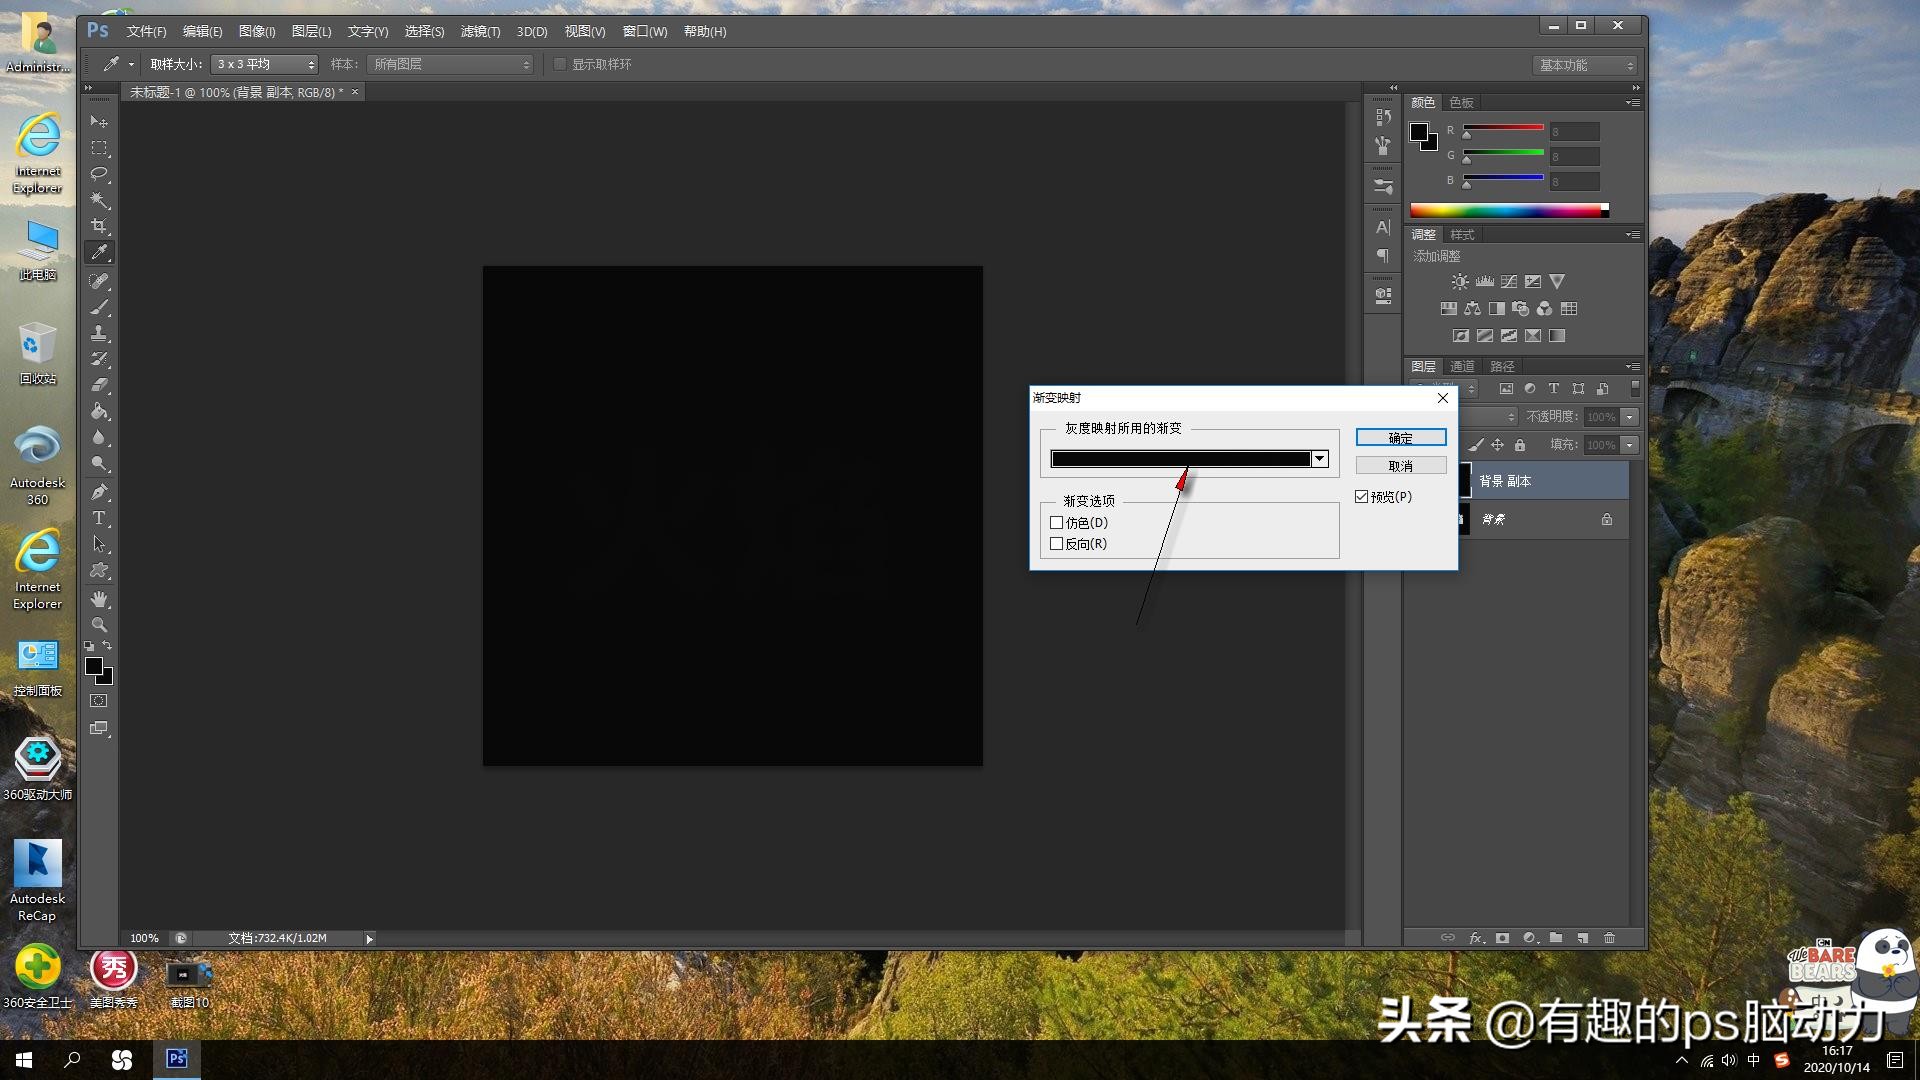
Task: Select the Horizontal Type tool
Action: coord(99,518)
